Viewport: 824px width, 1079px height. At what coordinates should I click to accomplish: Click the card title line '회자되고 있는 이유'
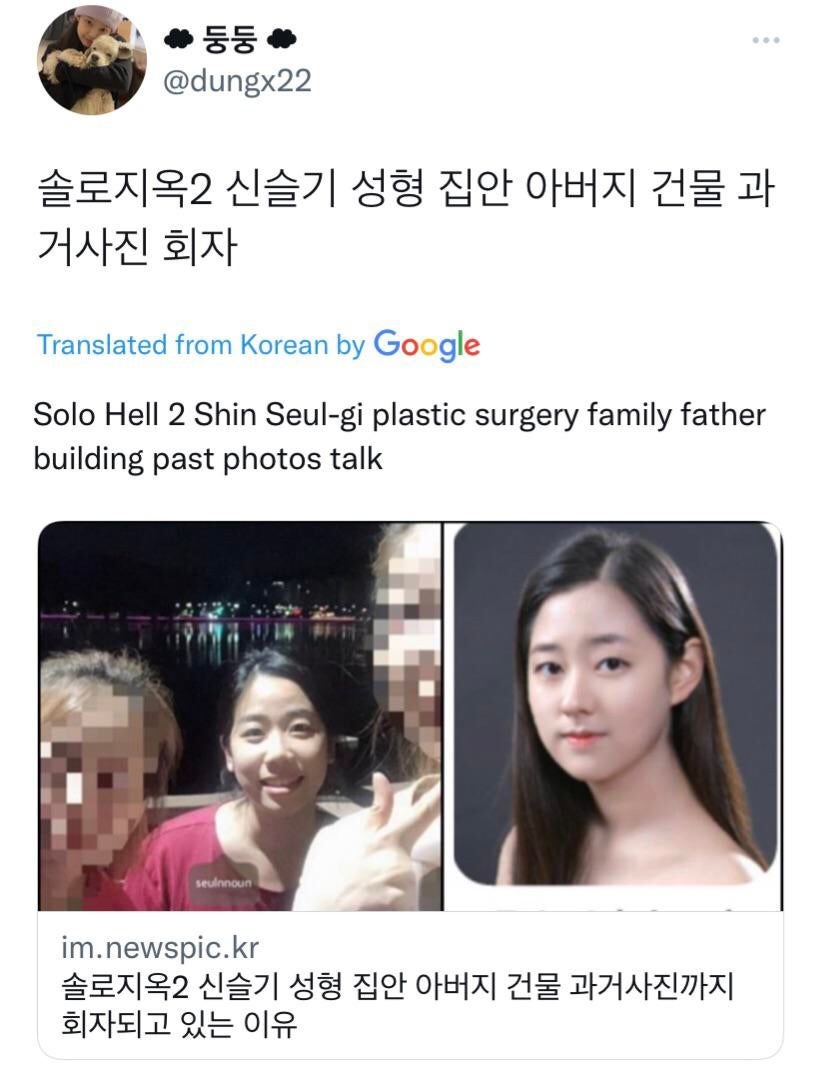179,1025
